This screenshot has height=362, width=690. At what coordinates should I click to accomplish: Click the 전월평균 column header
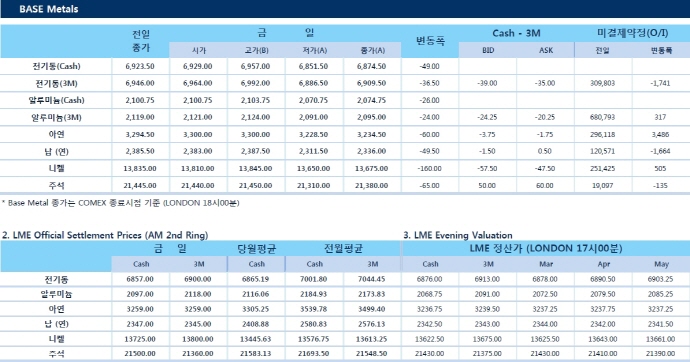(x=344, y=249)
